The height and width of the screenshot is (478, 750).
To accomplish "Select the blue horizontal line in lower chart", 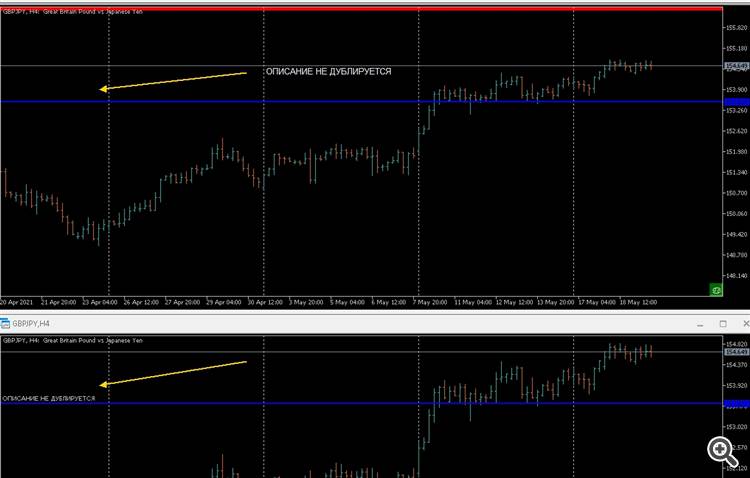I will 361,403.
